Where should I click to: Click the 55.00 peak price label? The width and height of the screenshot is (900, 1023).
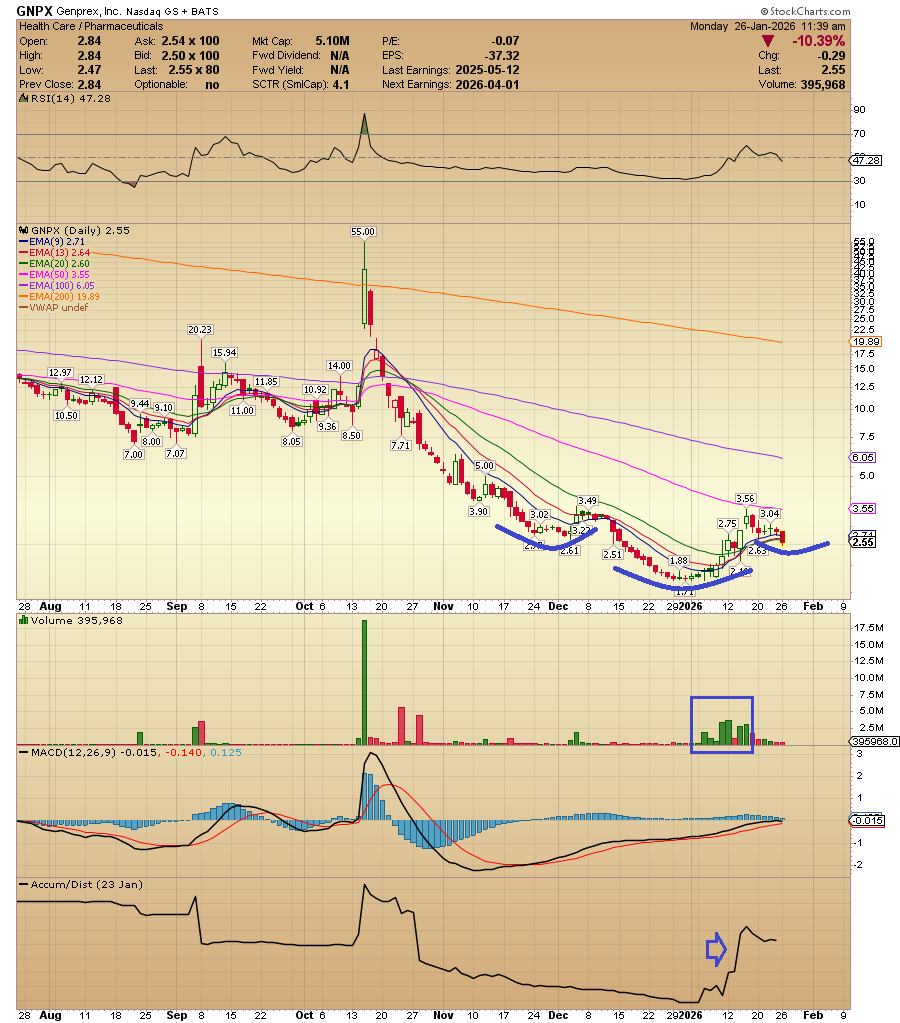click(363, 232)
